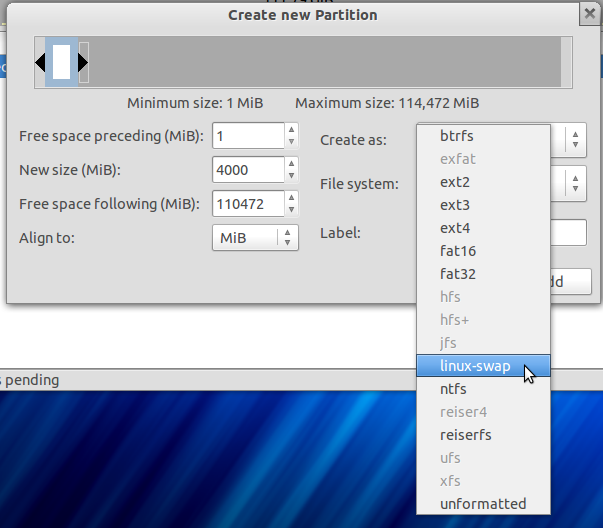This screenshot has height=528, width=603.
Task: Pick ntfs from the file system list
Action: pos(454,389)
